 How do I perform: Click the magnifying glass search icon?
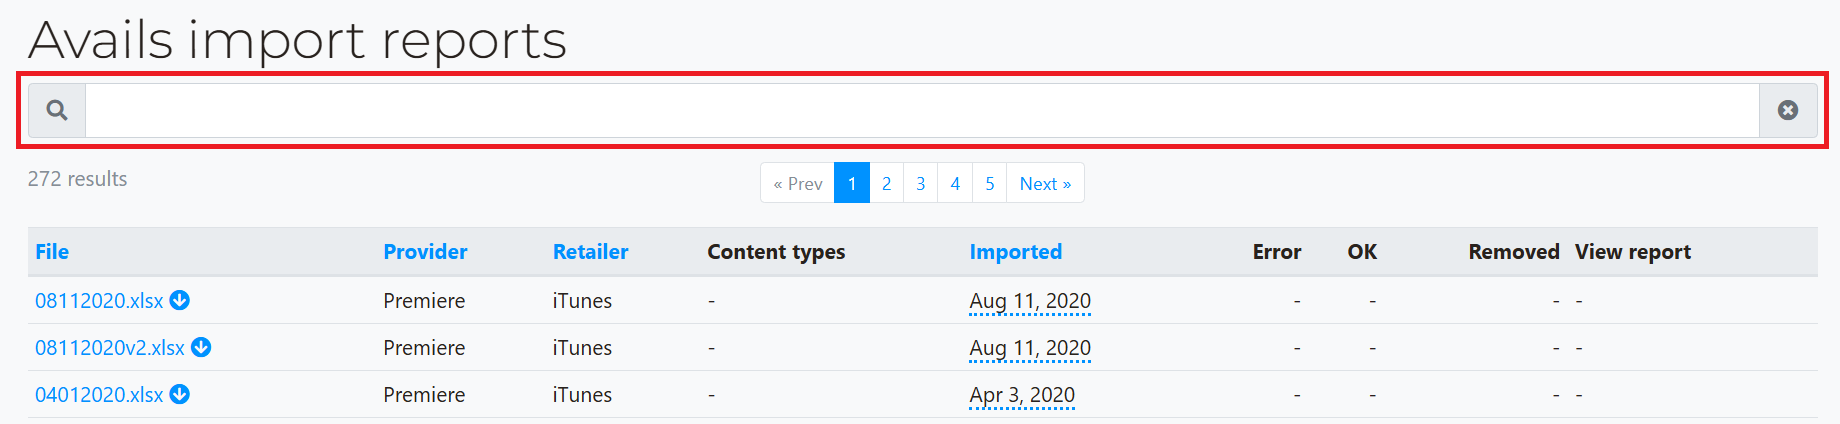pos(57,110)
